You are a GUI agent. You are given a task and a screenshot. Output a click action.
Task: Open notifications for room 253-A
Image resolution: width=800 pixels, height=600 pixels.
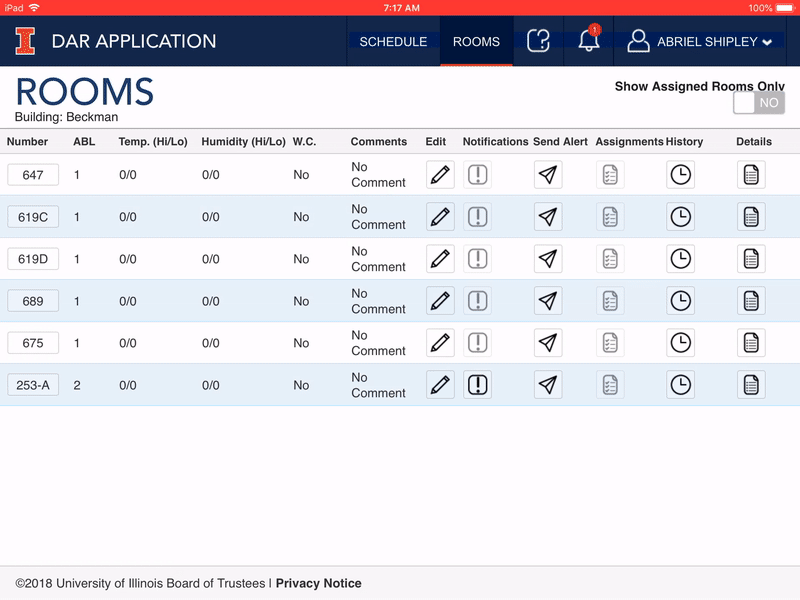coord(478,385)
